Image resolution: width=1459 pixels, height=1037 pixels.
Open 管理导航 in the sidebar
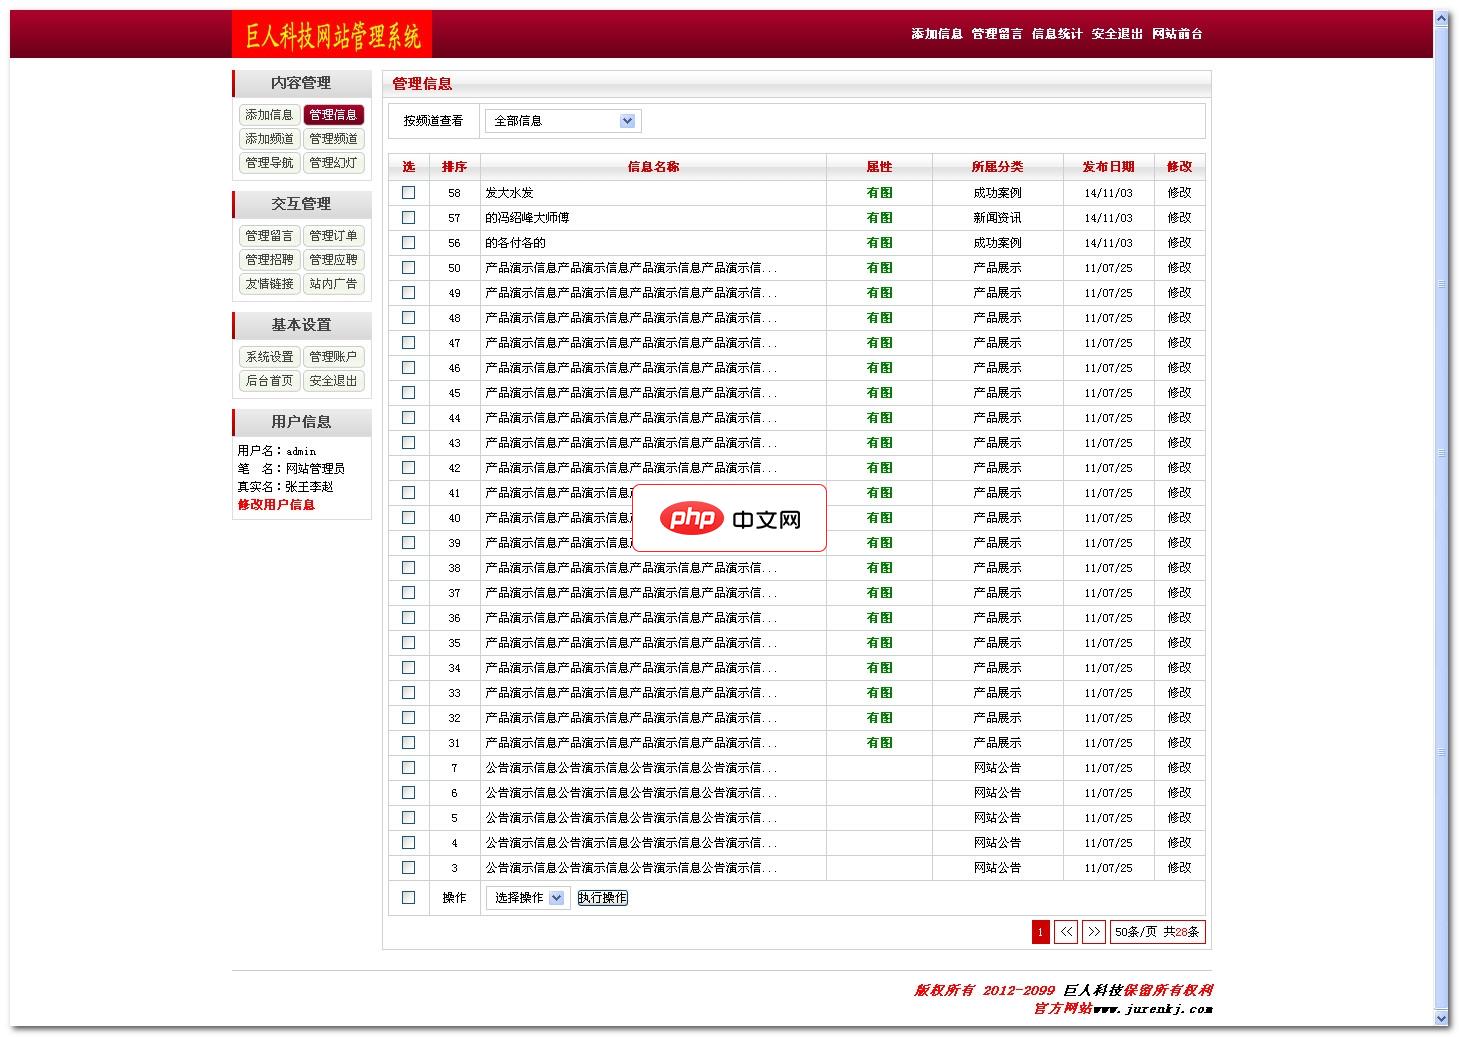click(270, 163)
